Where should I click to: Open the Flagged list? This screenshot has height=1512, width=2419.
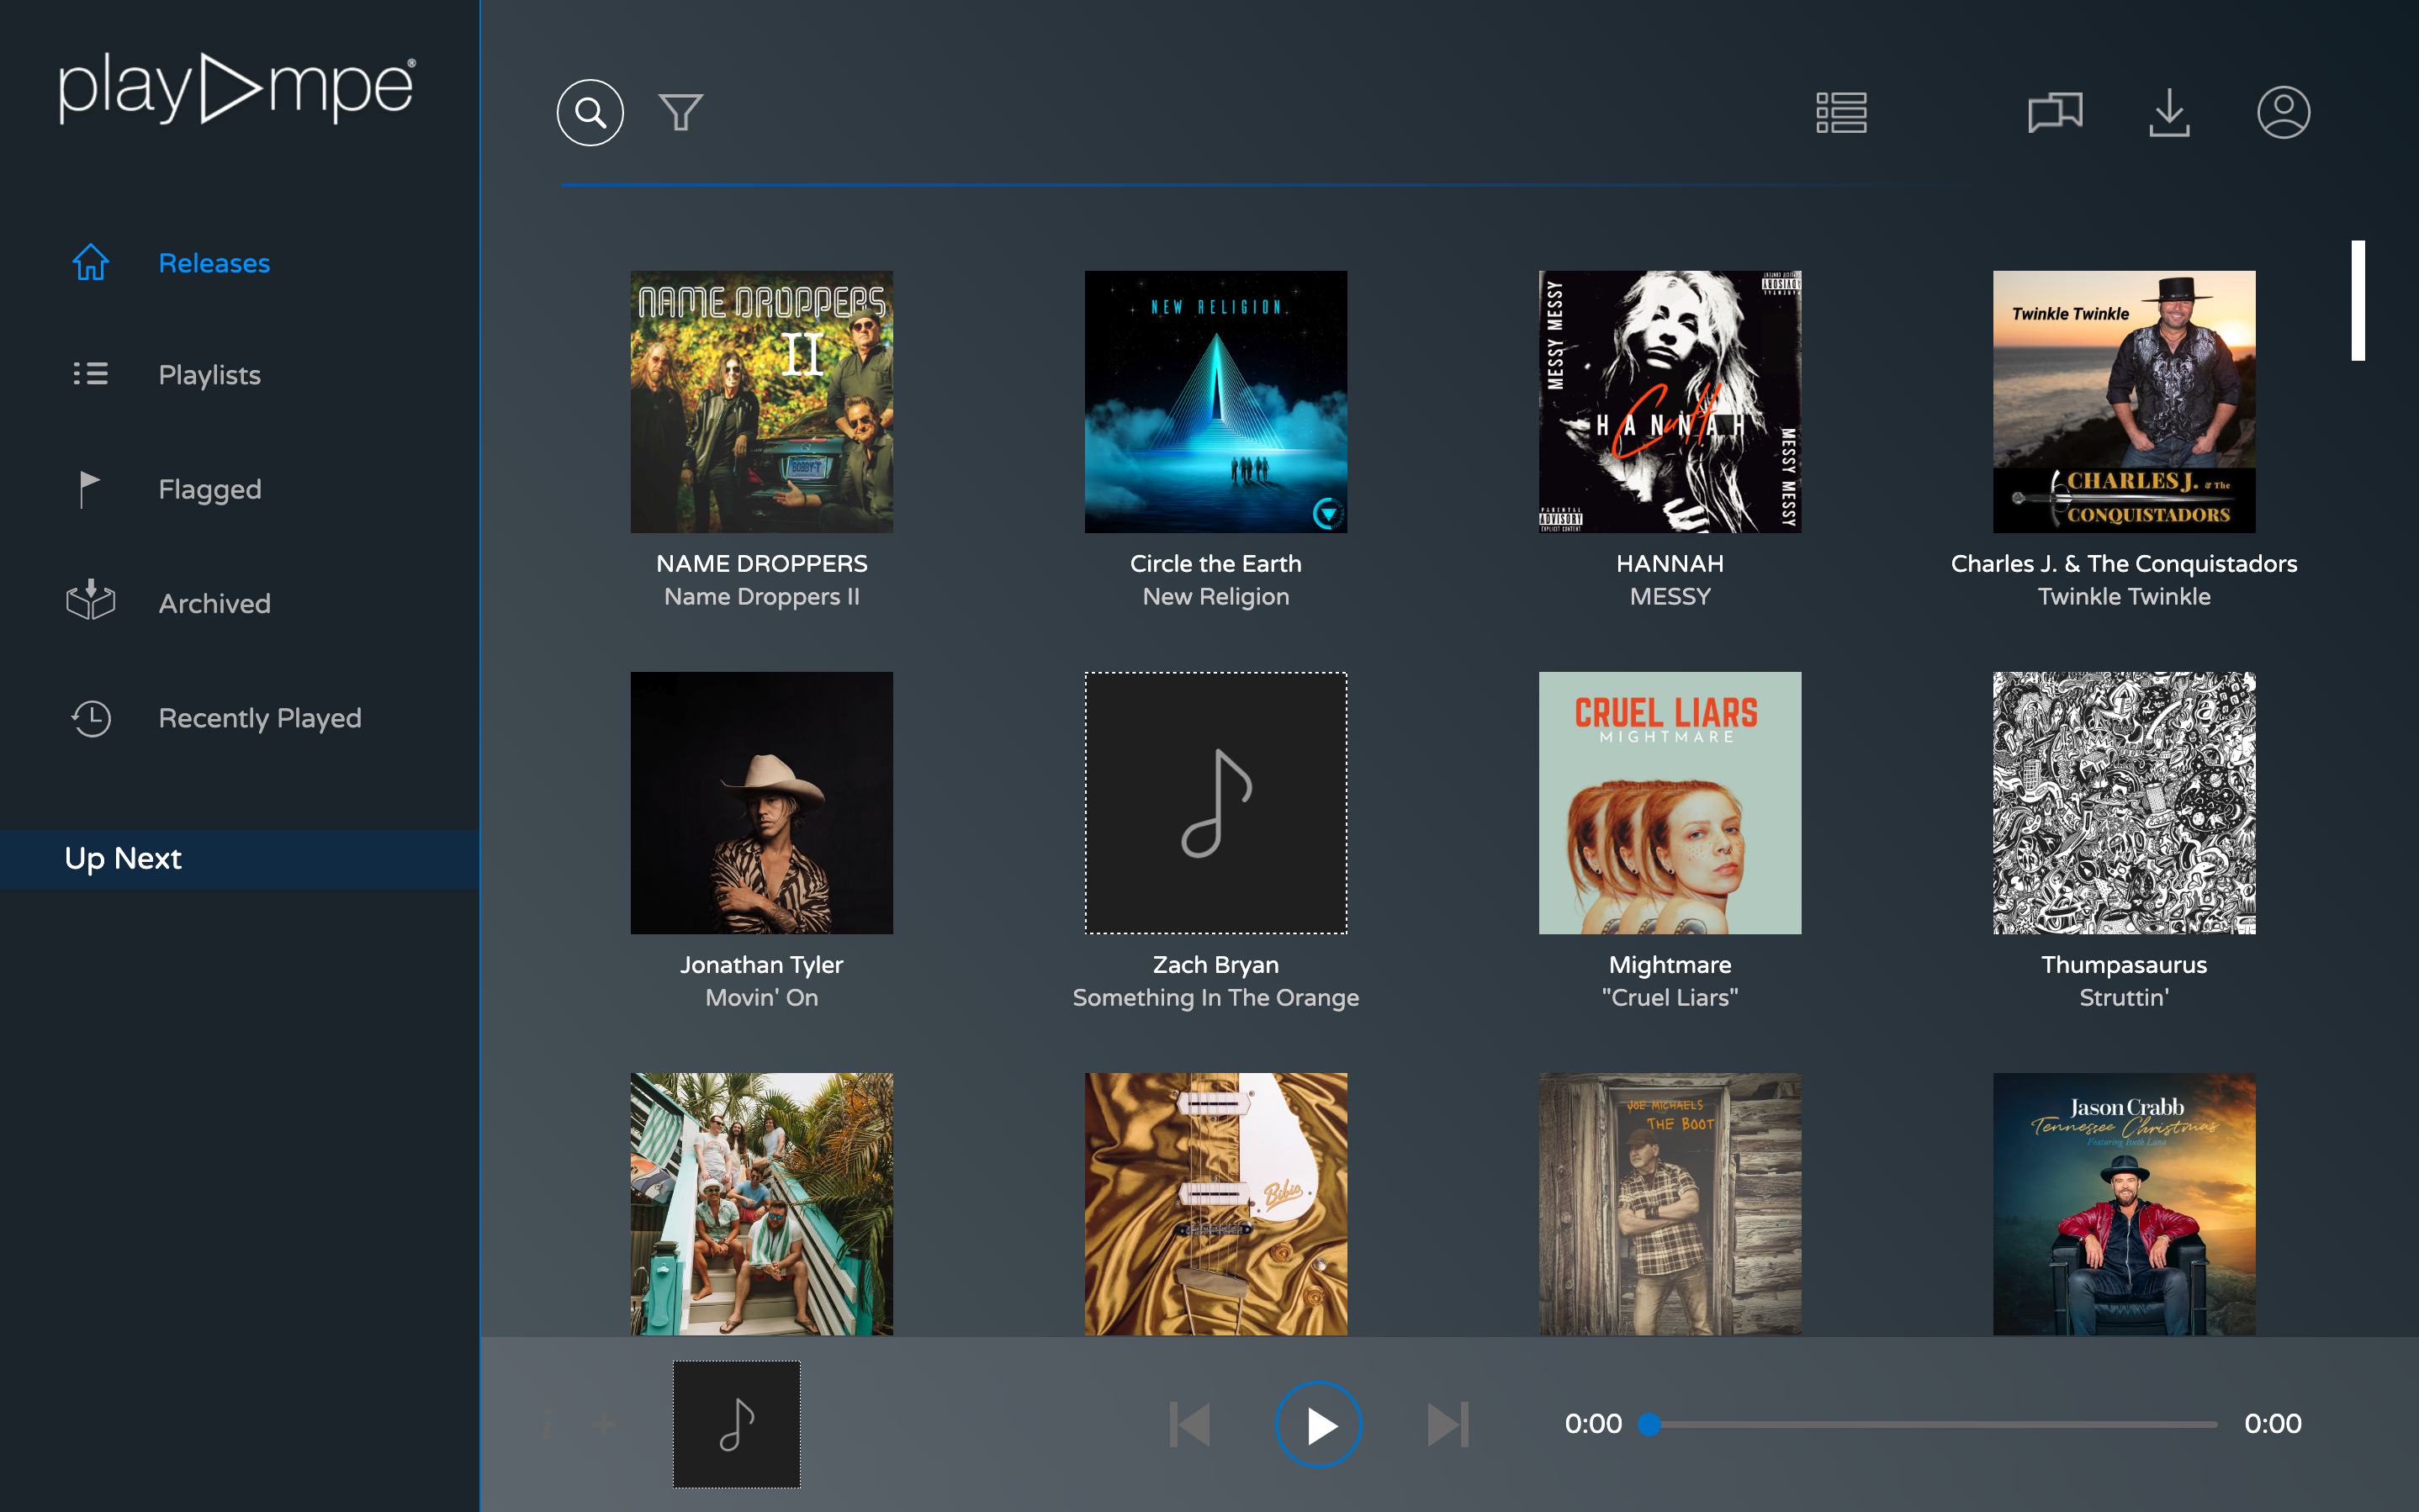point(209,489)
